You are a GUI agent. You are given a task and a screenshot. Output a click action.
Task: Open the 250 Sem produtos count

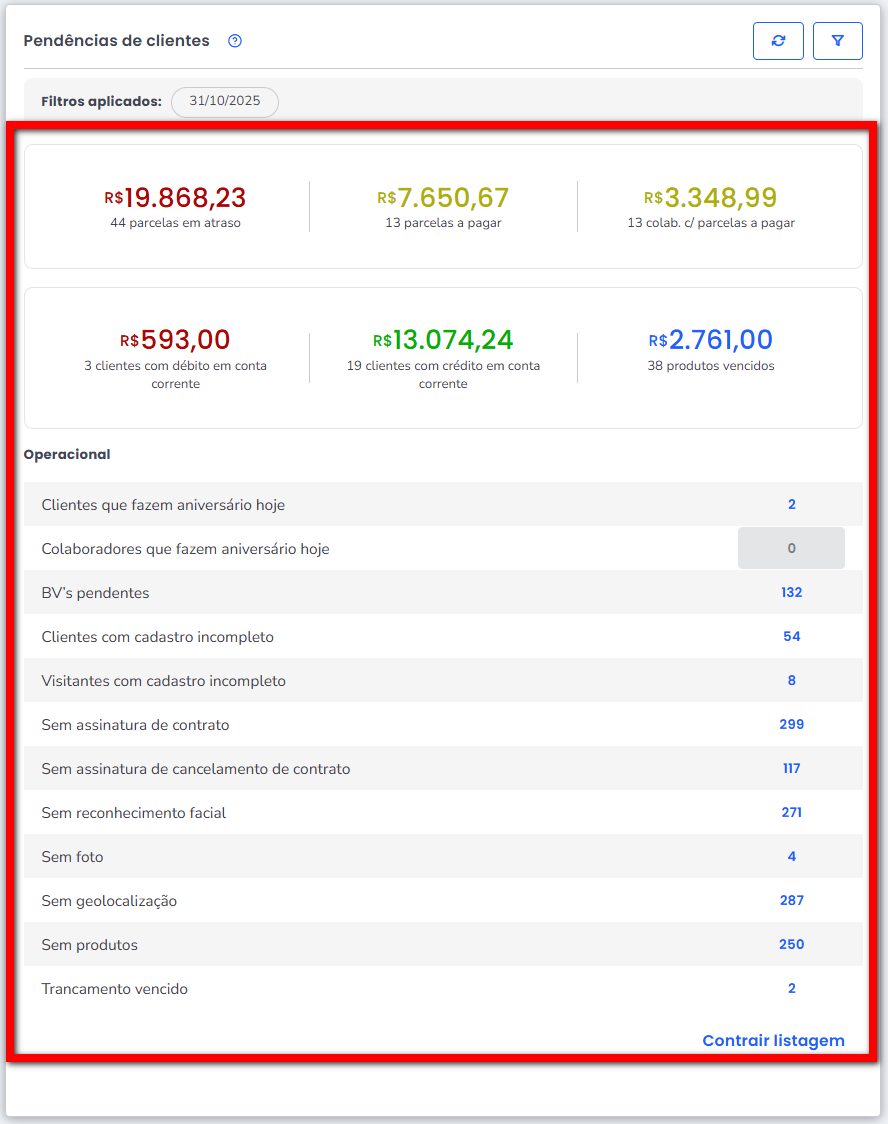791,945
